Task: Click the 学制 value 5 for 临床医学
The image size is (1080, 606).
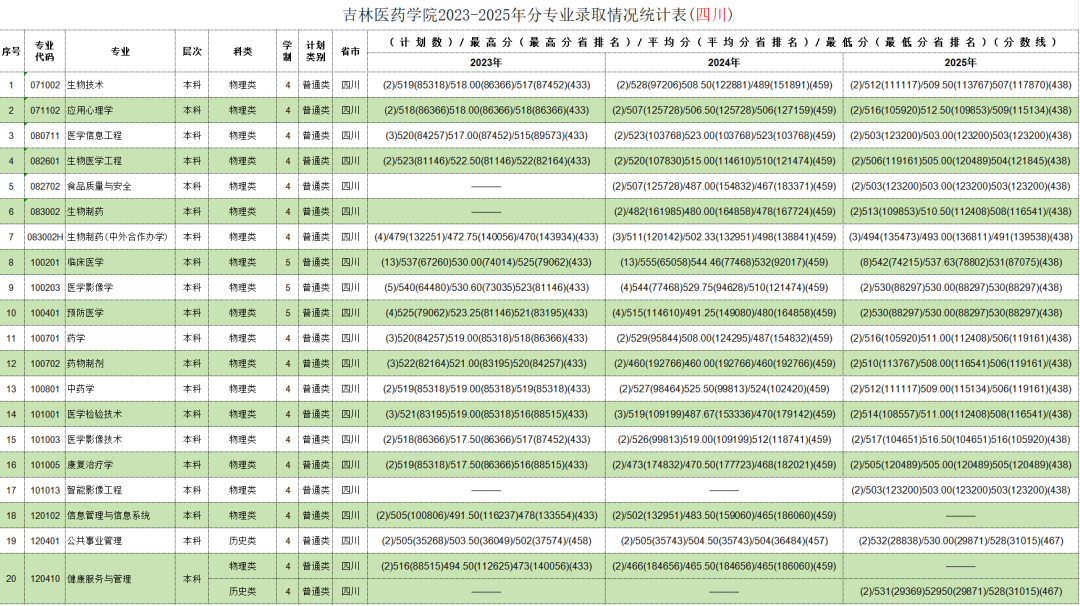Action: pos(288,262)
